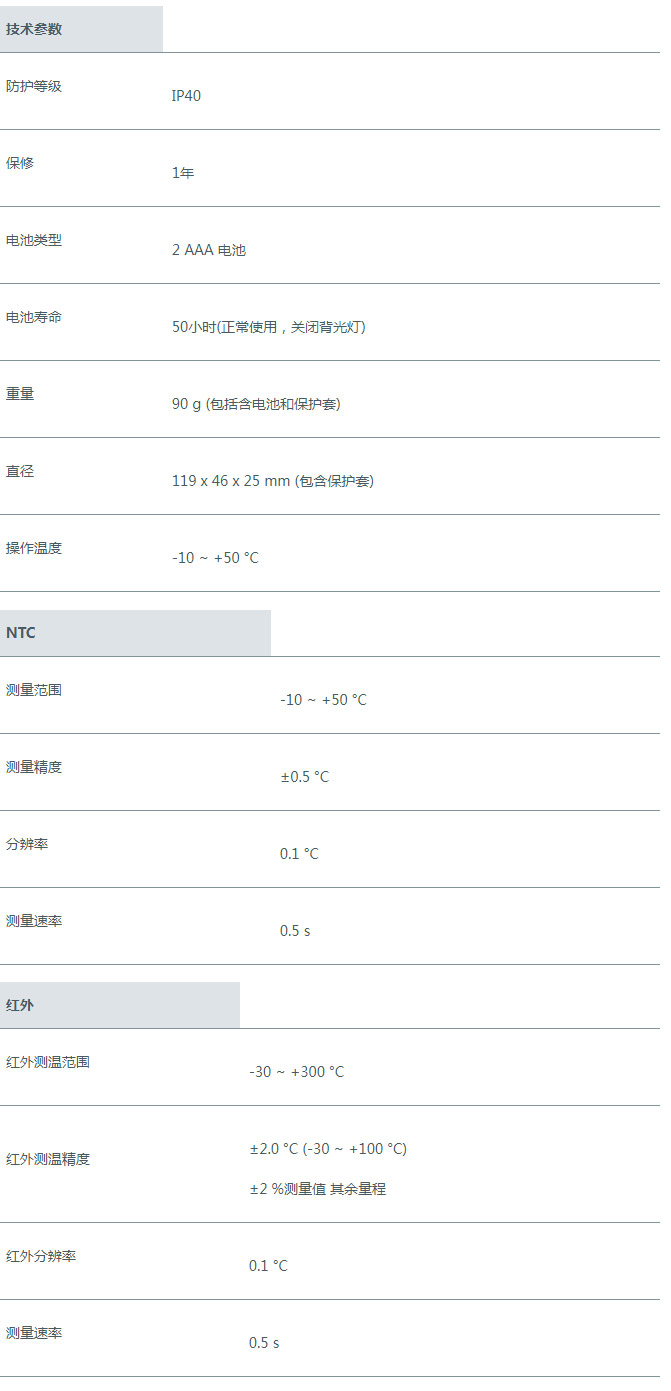This screenshot has width=671, height=1391.
Task: Click the 50小时 battery life text
Action: [x=269, y=327]
